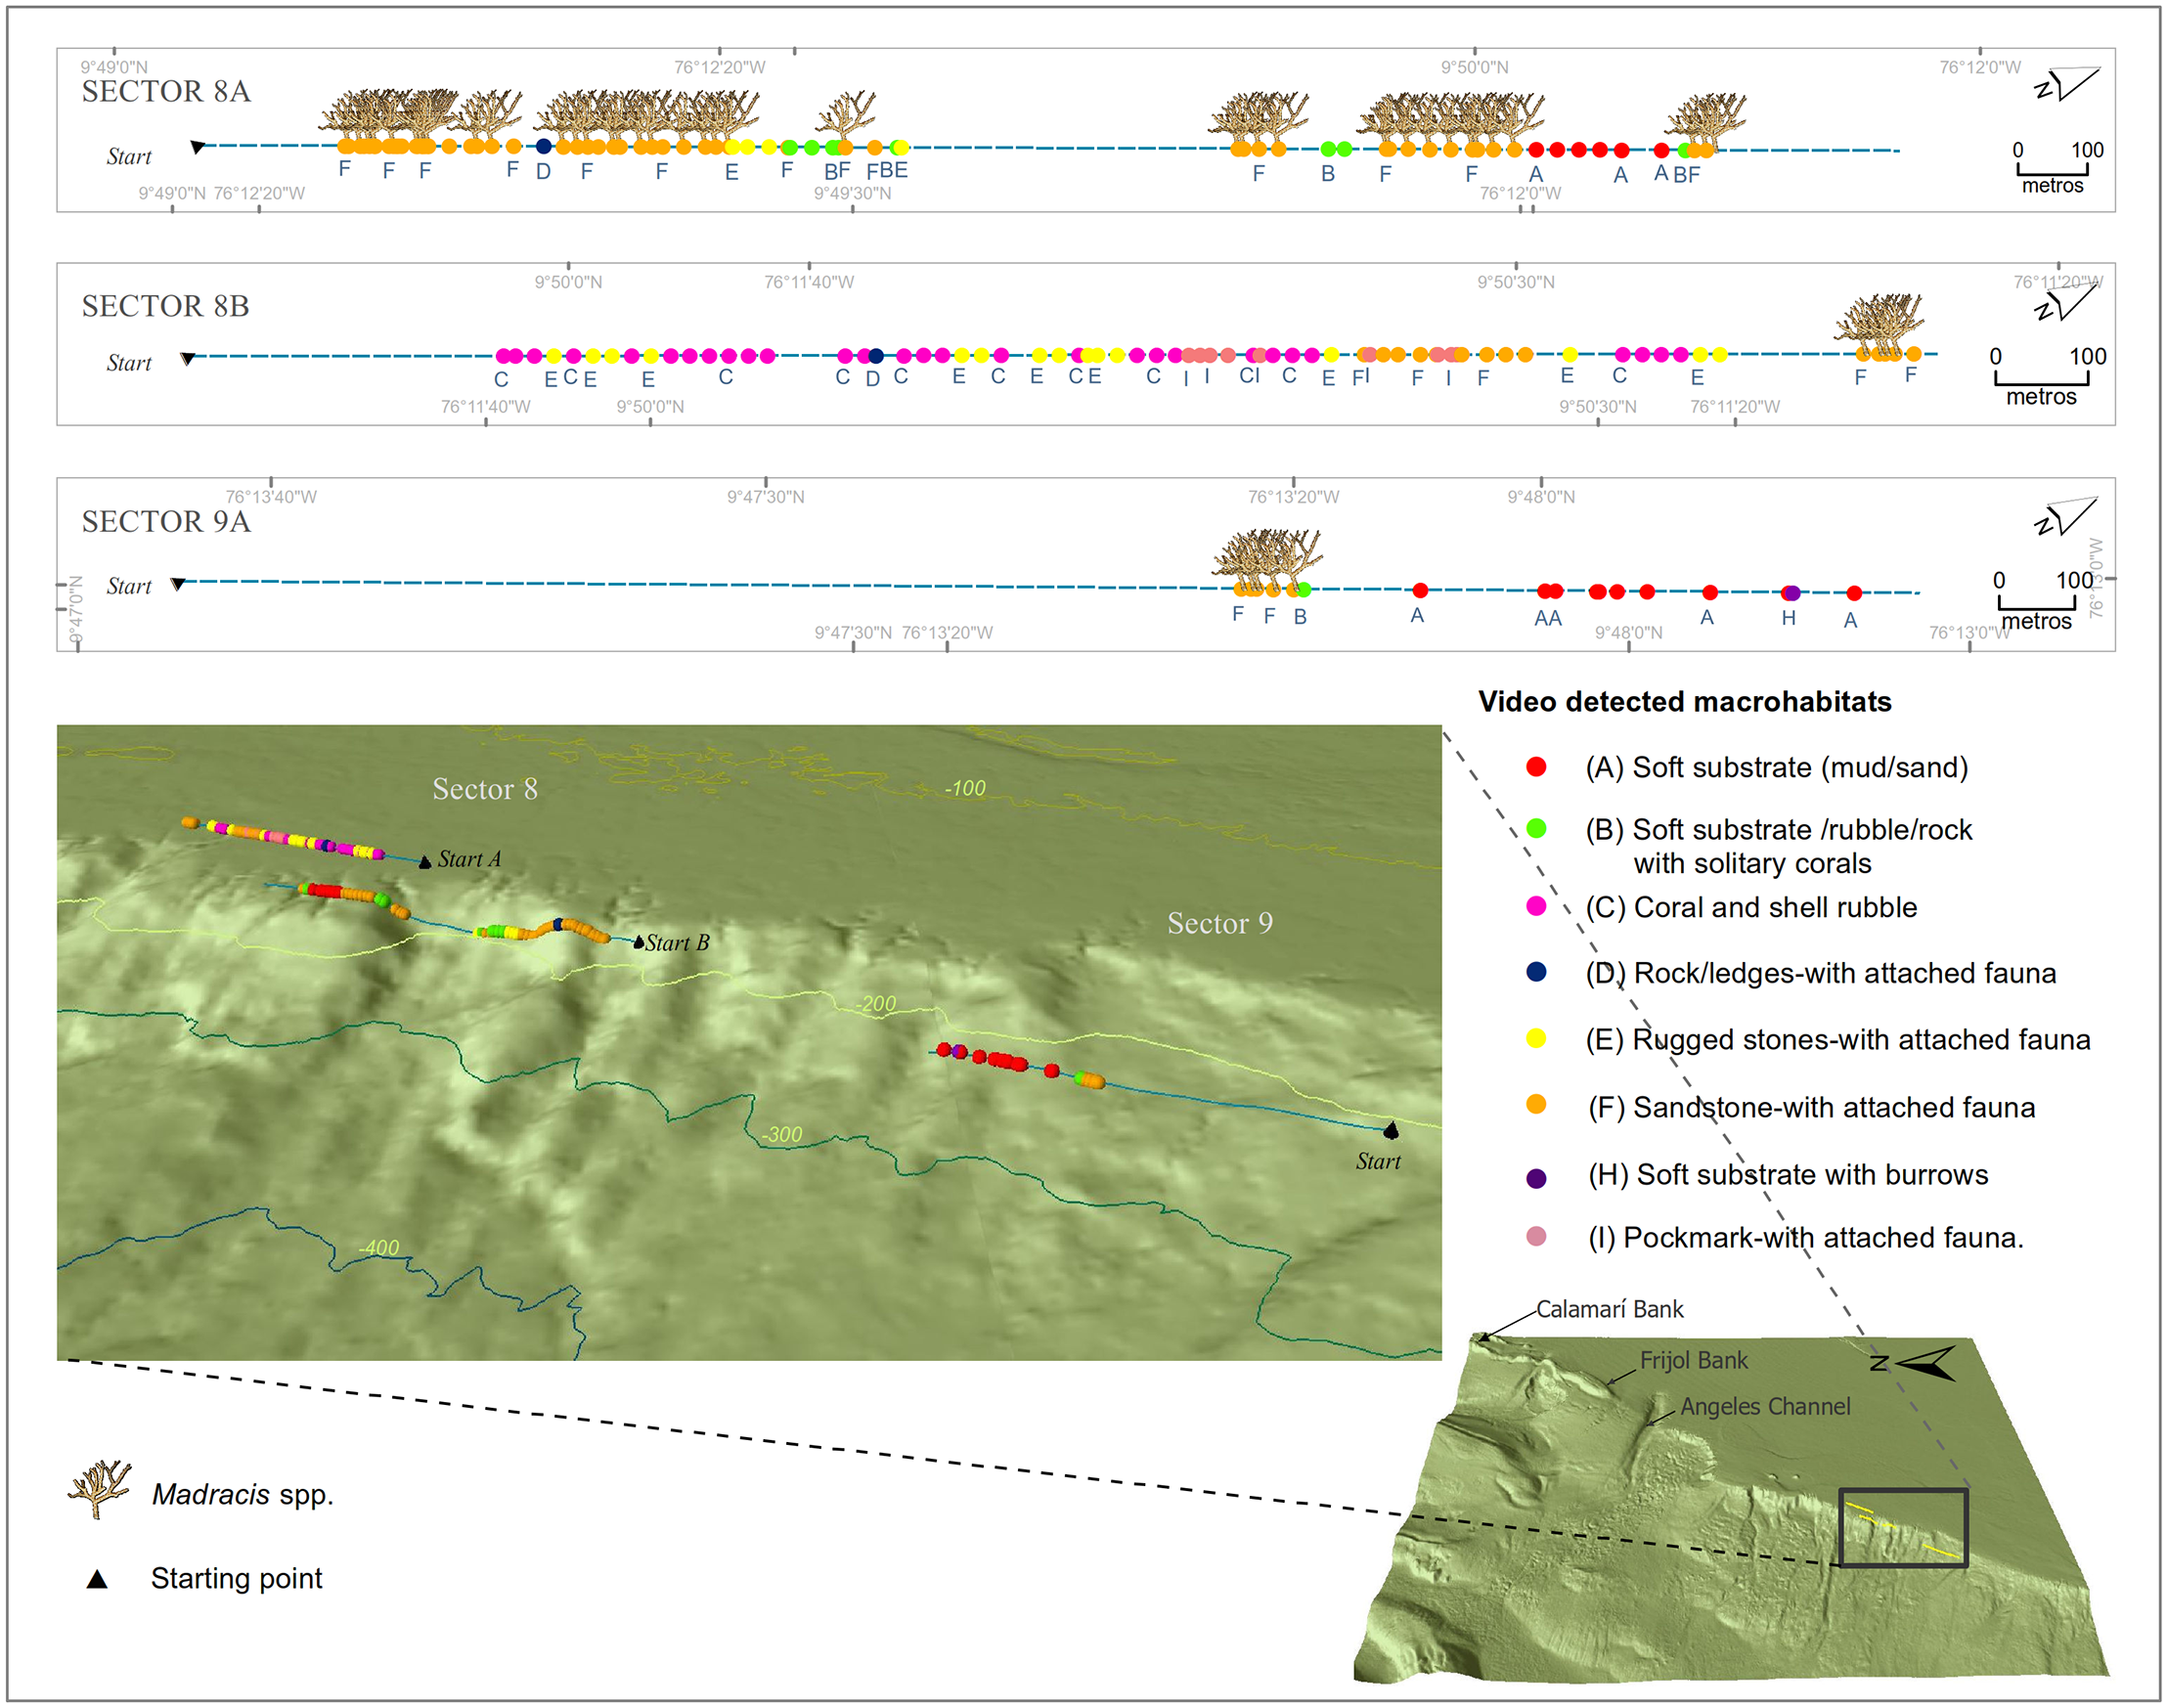The image size is (2167, 1708).
Task: Click the black rectangle on the overview map
Action: coord(1903,1528)
